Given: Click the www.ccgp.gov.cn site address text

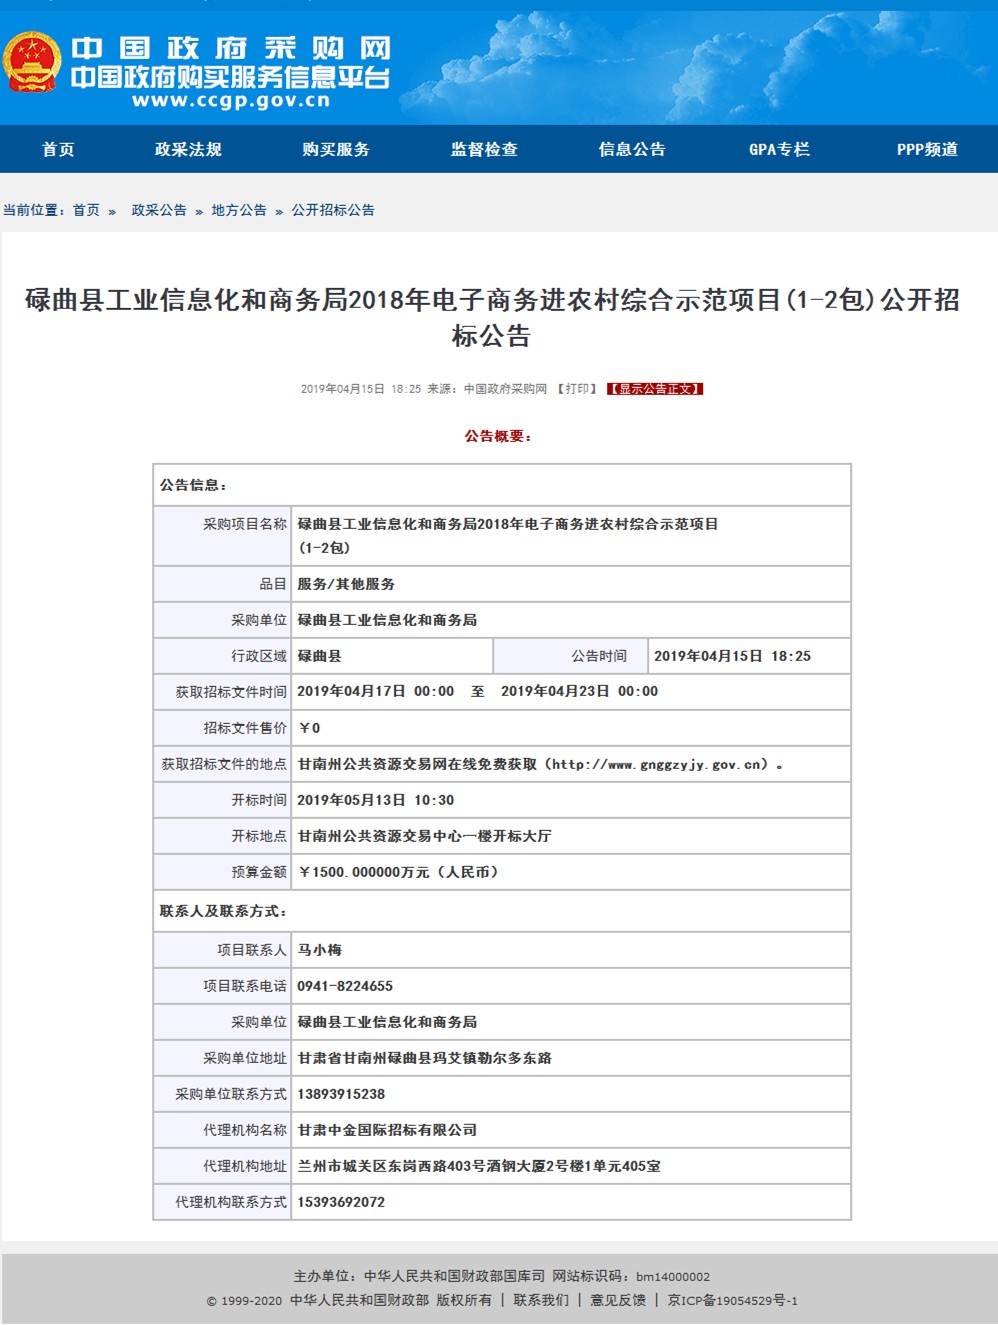Looking at the screenshot, I should click(231, 101).
